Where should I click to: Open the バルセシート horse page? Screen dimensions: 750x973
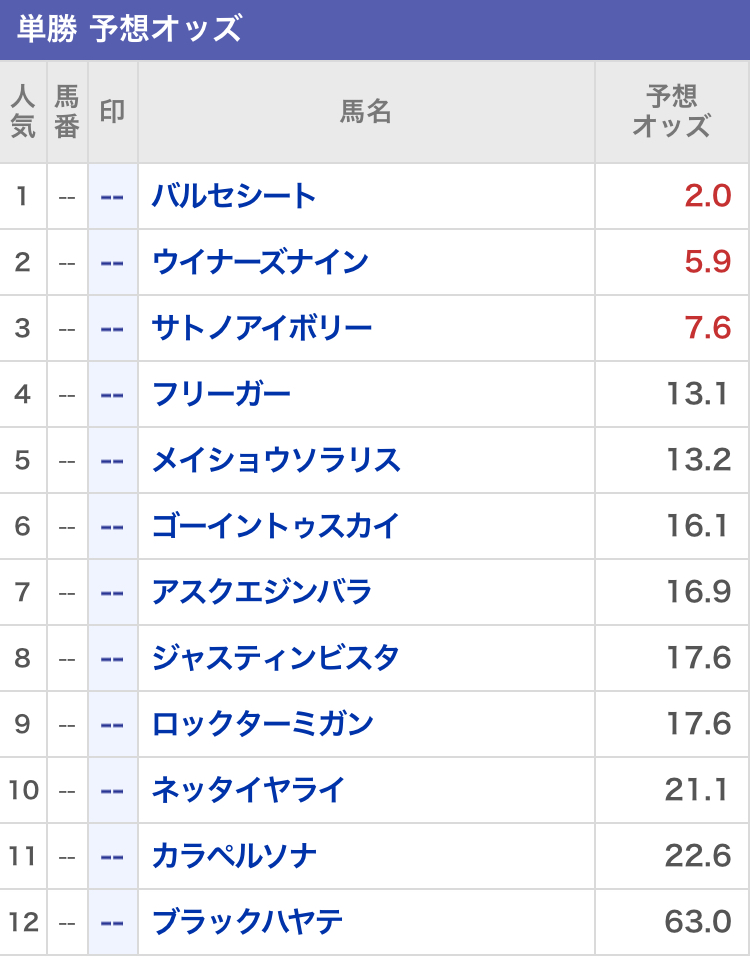234,196
